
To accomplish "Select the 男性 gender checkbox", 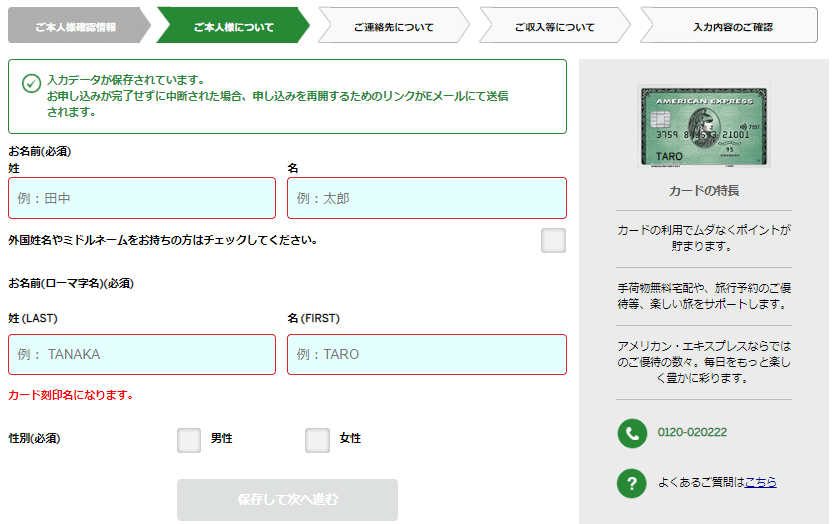I will 189,440.
